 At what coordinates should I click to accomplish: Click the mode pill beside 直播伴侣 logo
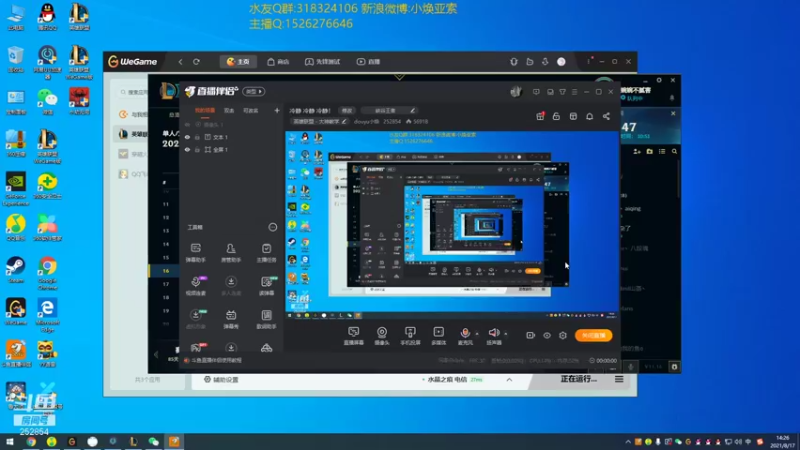point(254,91)
